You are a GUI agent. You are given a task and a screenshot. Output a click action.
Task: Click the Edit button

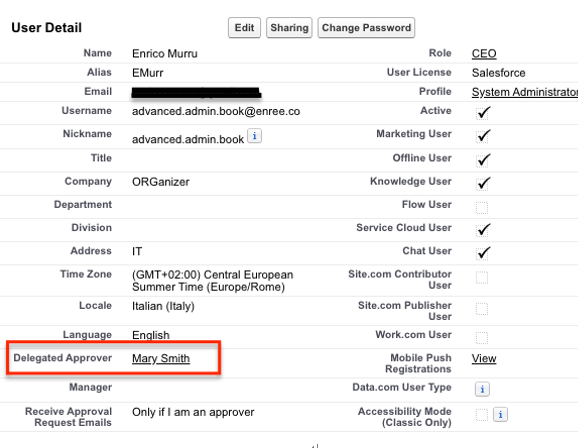pos(244,28)
